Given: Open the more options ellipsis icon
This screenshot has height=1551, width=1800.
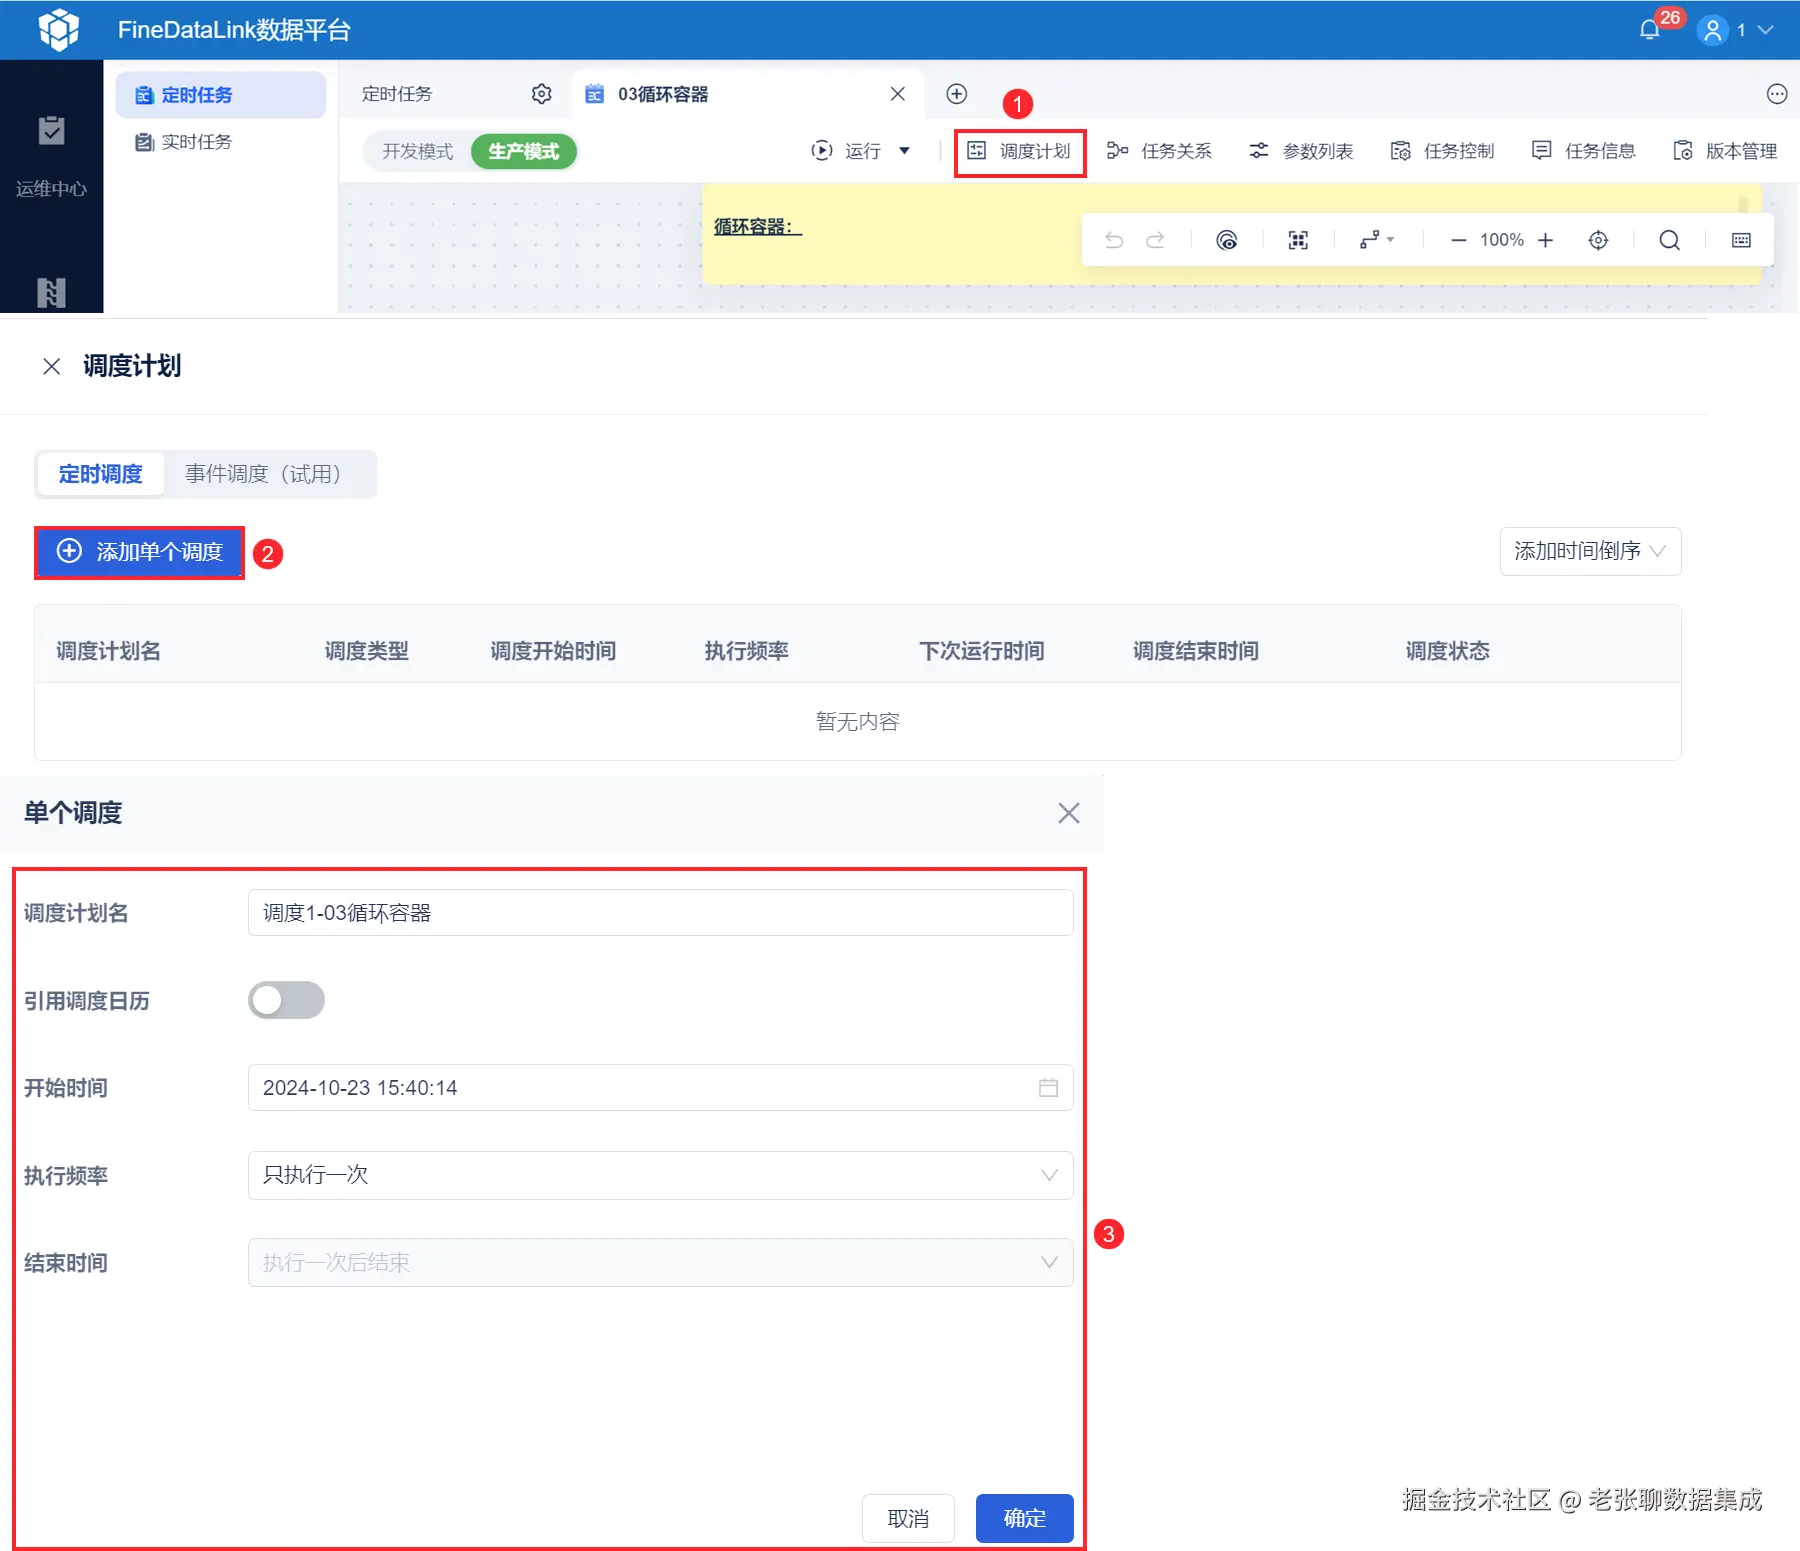Looking at the screenshot, I should tap(1777, 94).
